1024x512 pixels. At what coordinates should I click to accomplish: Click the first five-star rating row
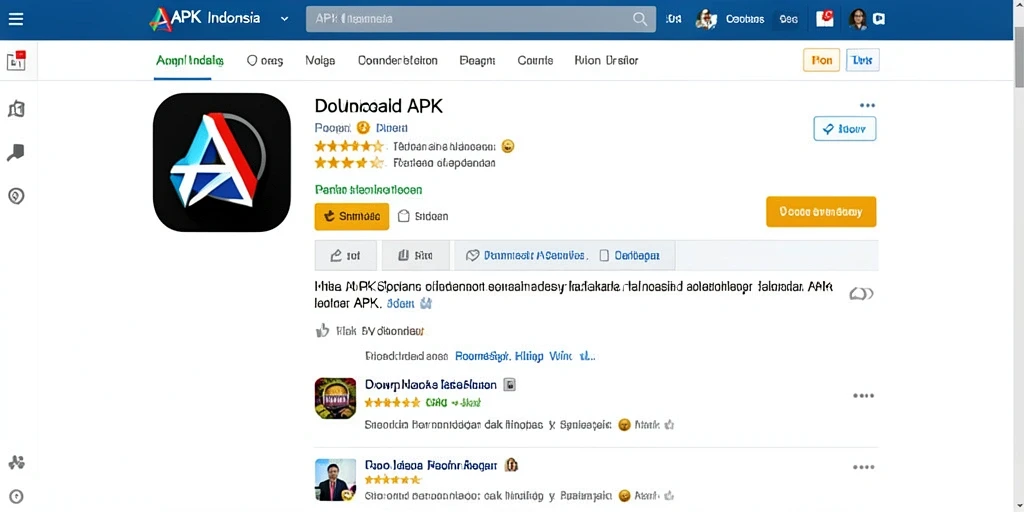pos(350,146)
